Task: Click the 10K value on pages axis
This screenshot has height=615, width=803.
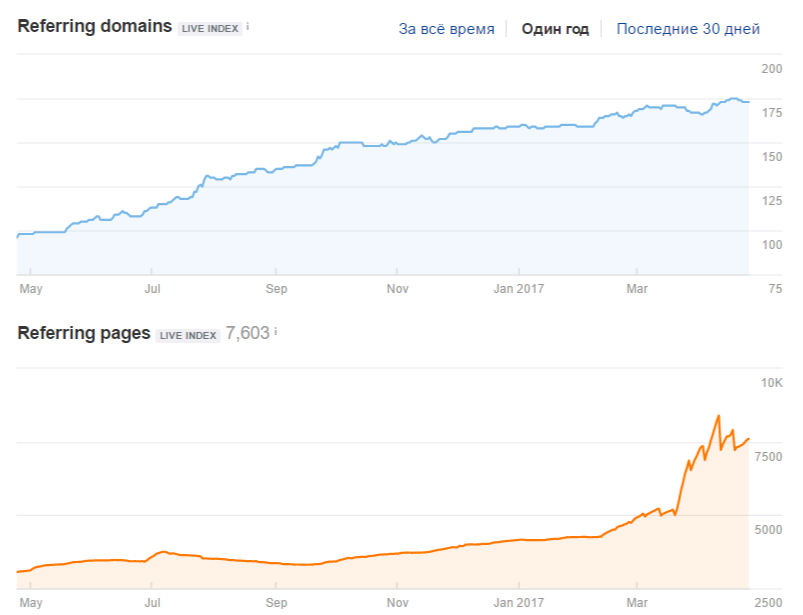Action: 770,384
